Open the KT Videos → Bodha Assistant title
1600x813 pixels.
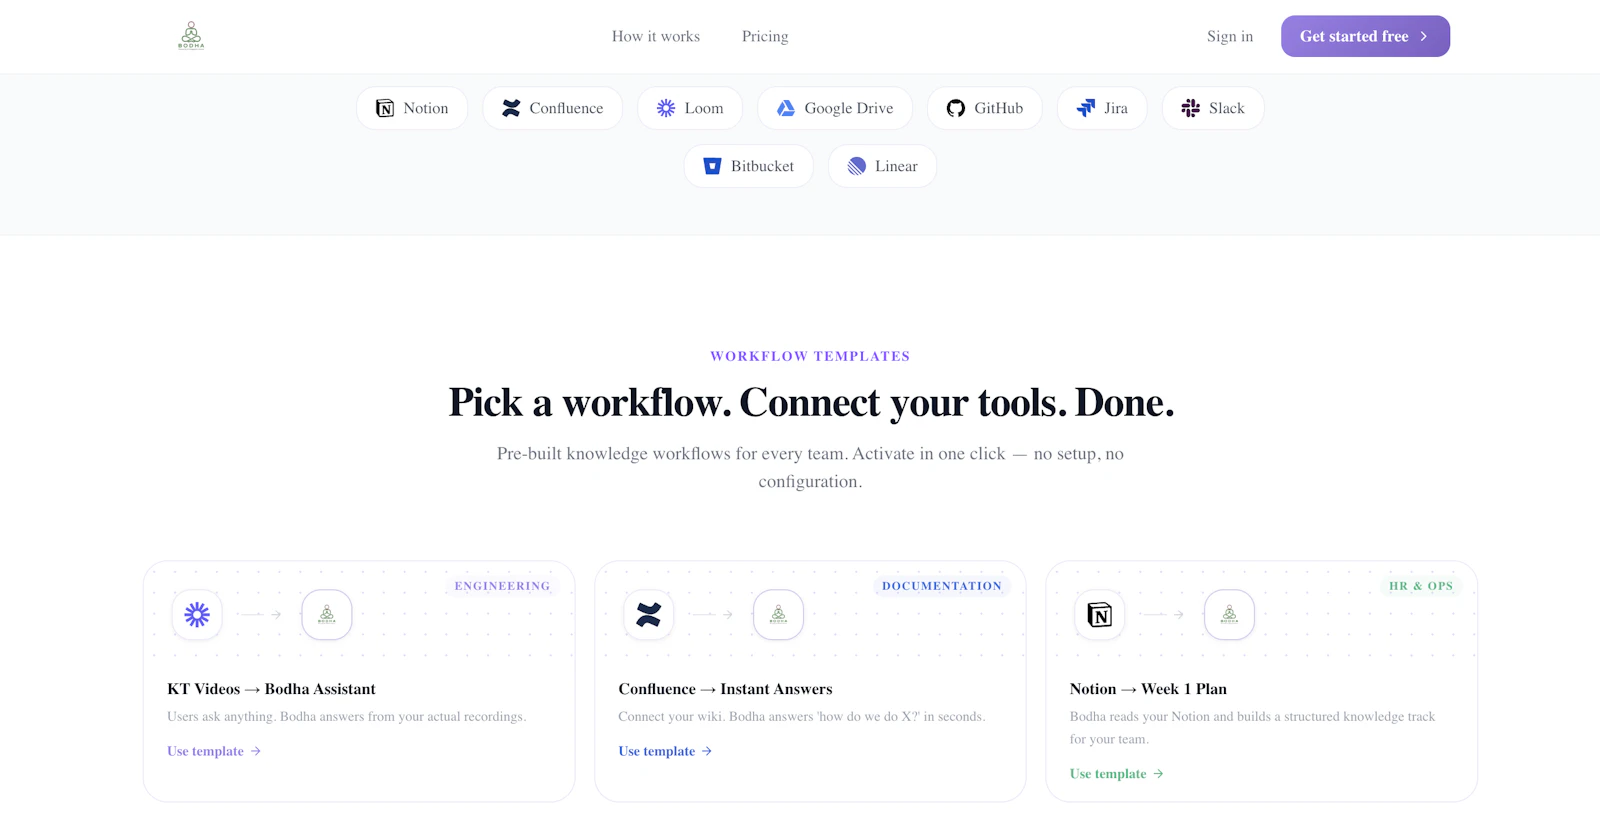(x=271, y=689)
